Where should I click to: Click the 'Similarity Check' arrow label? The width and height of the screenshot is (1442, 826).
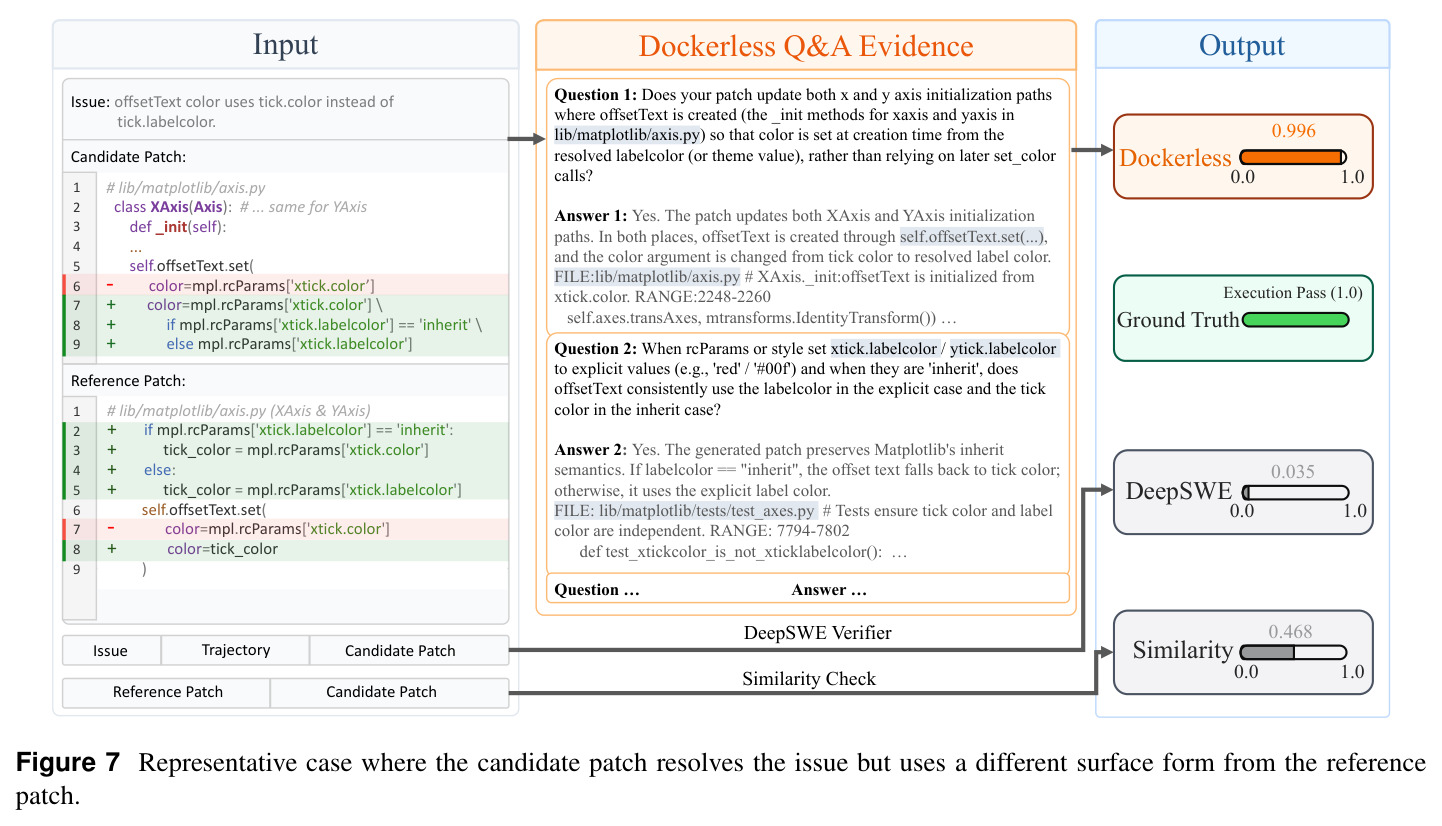809,679
